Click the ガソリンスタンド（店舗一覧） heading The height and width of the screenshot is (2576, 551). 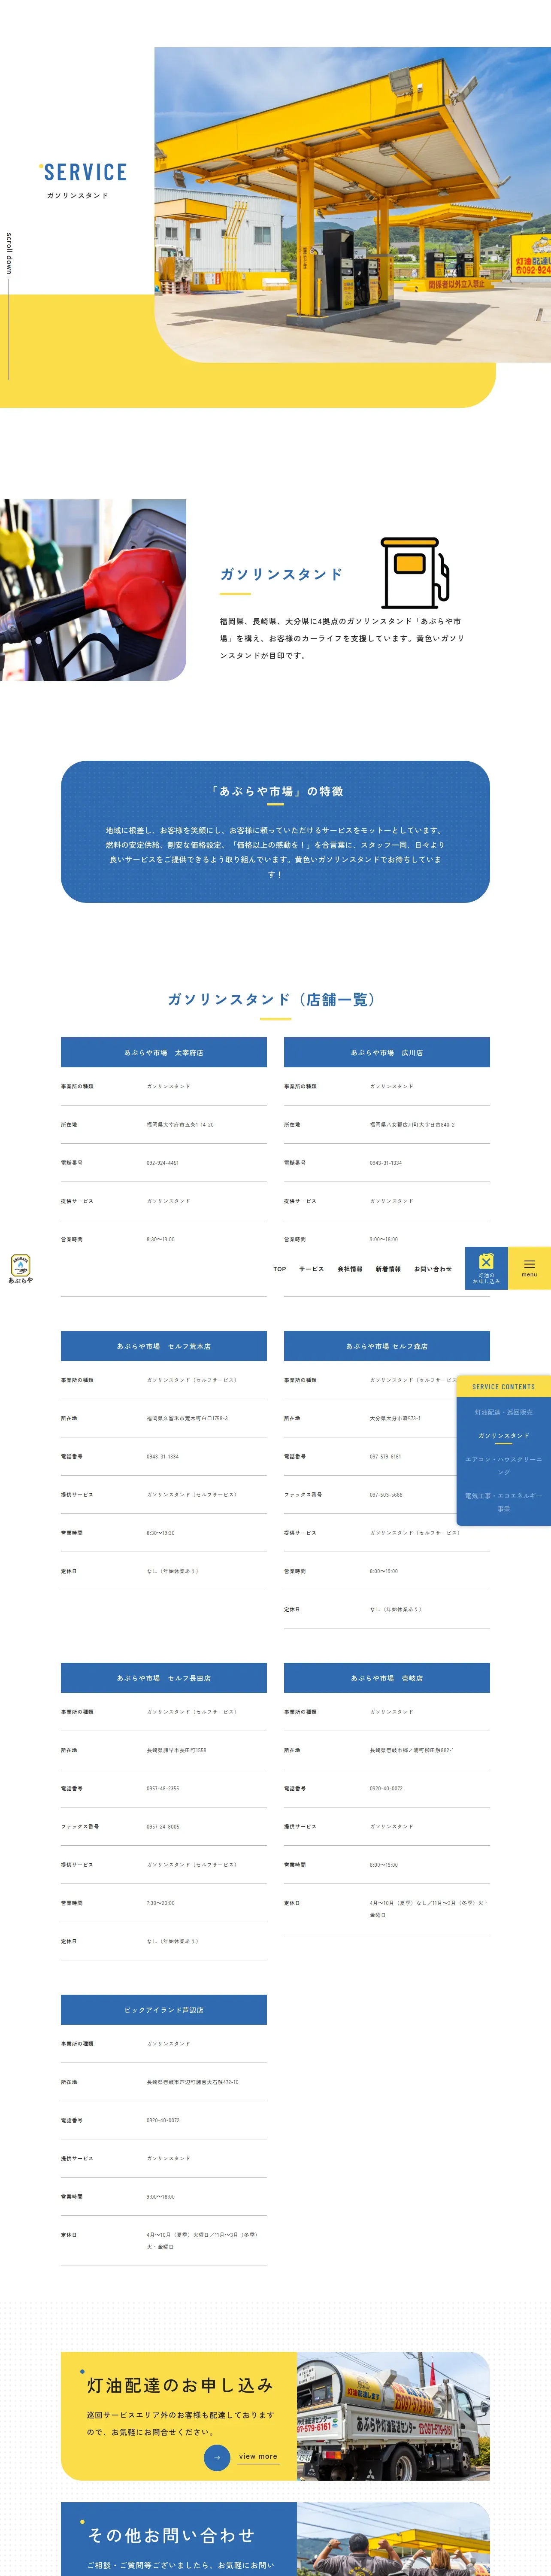point(275,999)
